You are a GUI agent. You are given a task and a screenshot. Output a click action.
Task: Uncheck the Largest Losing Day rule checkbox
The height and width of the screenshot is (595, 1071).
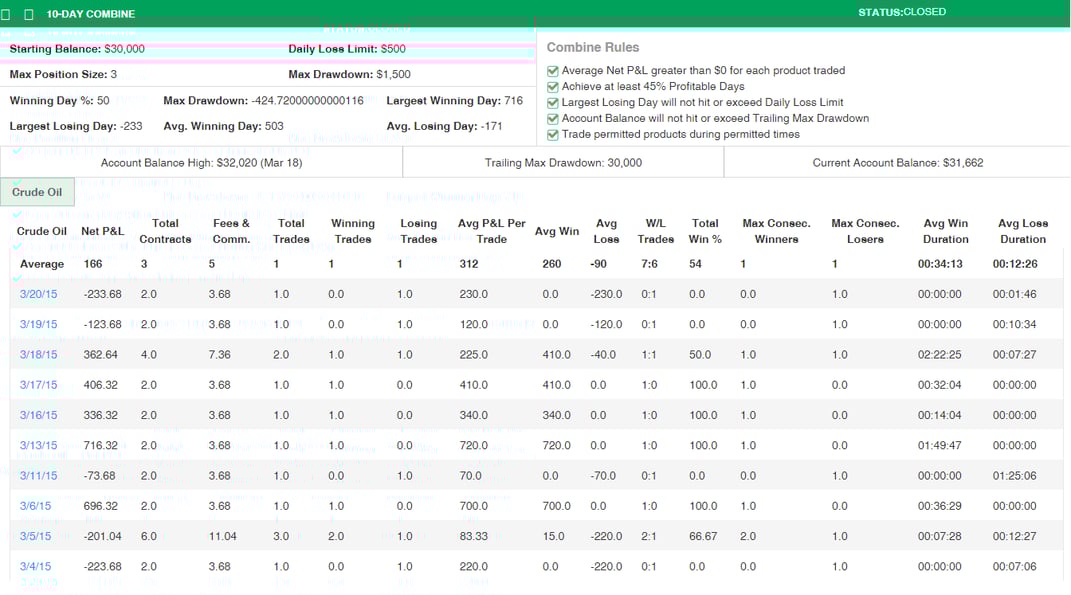pyautogui.click(x=553, y=103)
